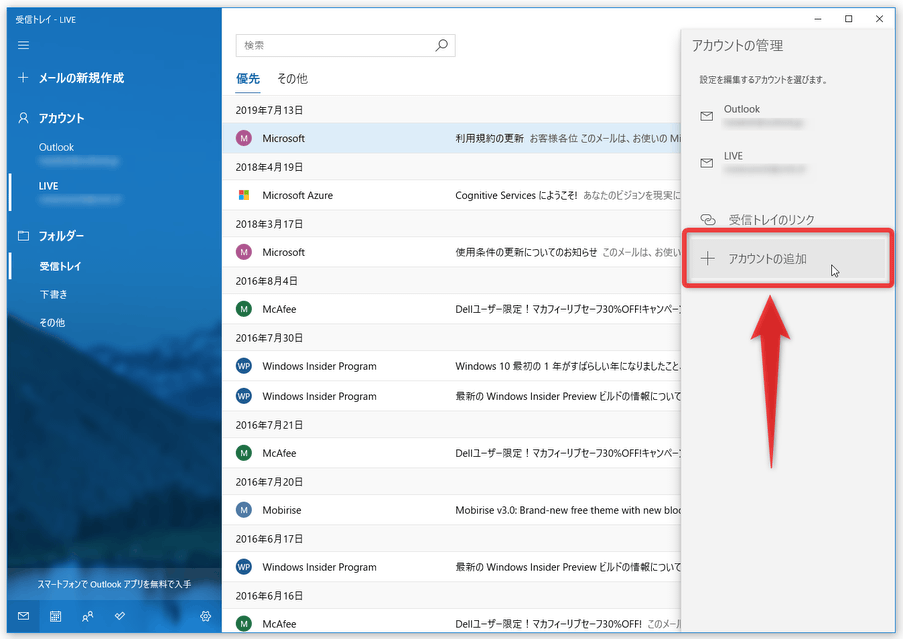This screenshot has width=903, height=639.
Task: Click アカウントの追加 button
Action: [x=788, y=258]
